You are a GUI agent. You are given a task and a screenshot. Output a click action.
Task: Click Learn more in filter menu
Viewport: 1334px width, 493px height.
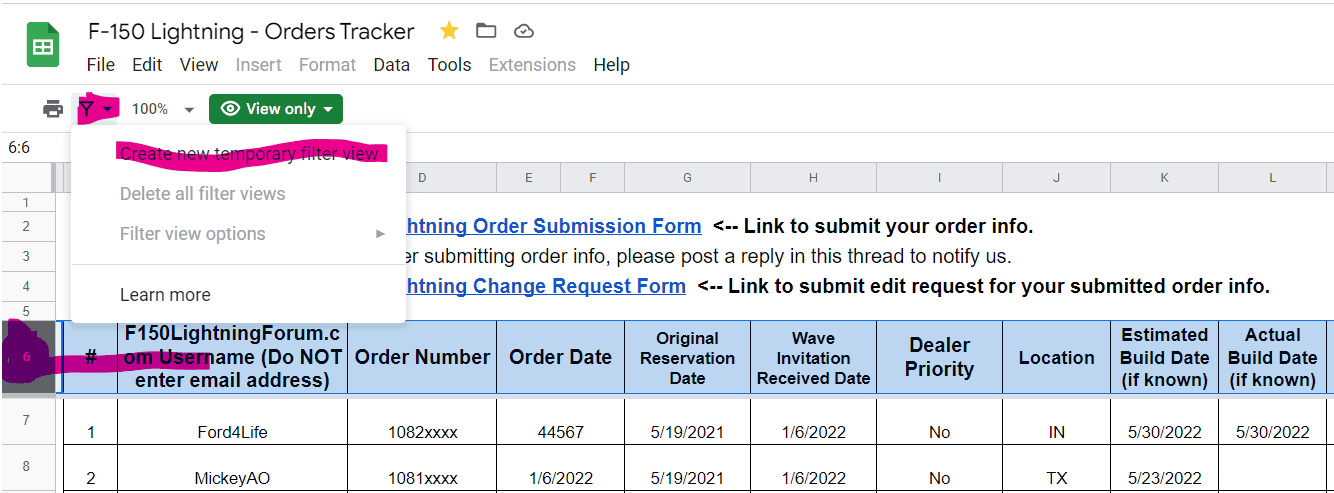coord(239,295)
